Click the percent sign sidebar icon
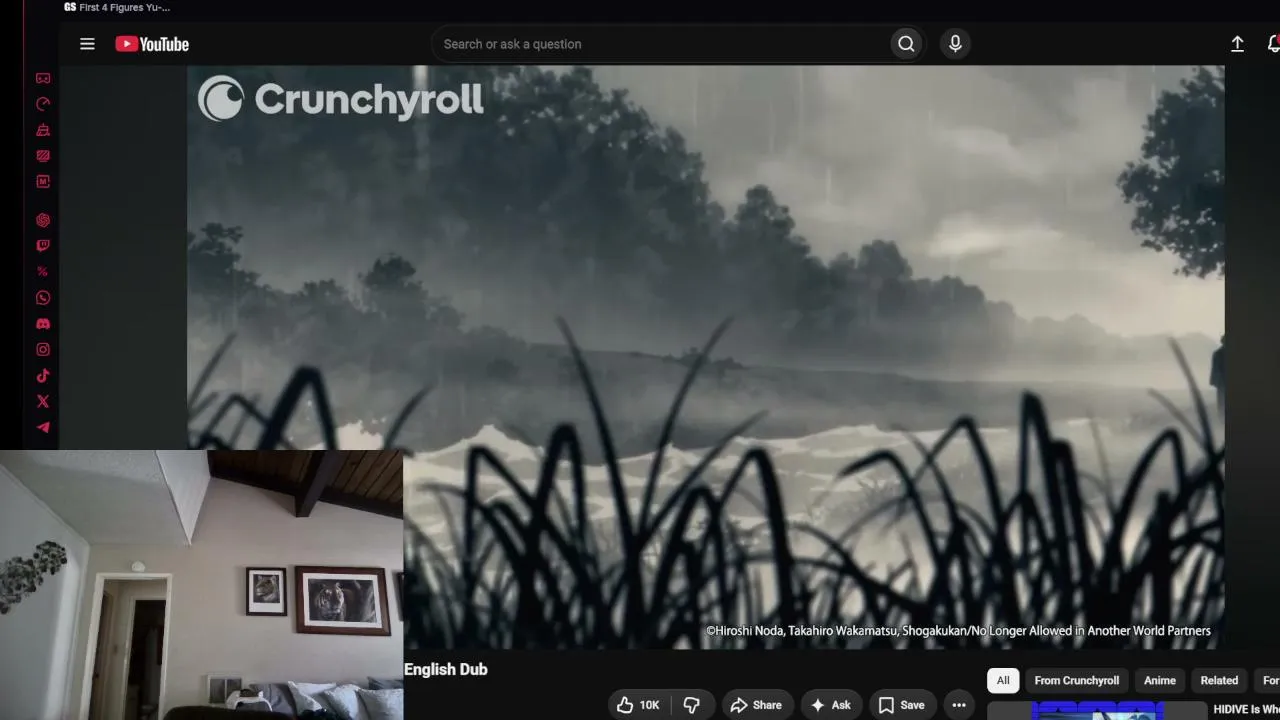This screenshot has width=1280, height=720. (43, 272)
